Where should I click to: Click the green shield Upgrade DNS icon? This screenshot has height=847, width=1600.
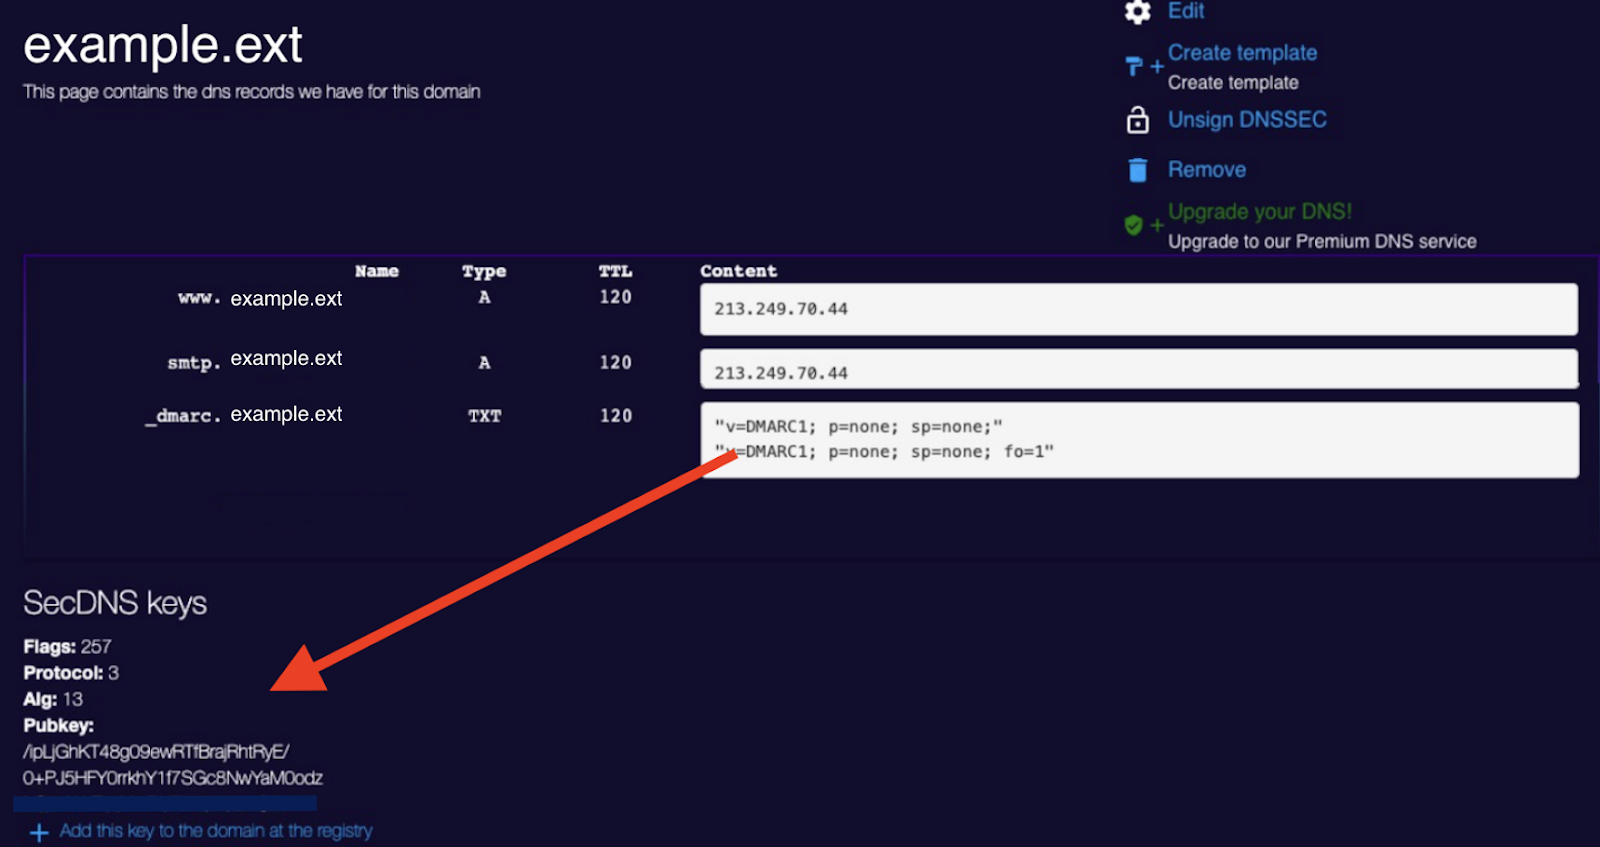click(x=1133, y=225)
